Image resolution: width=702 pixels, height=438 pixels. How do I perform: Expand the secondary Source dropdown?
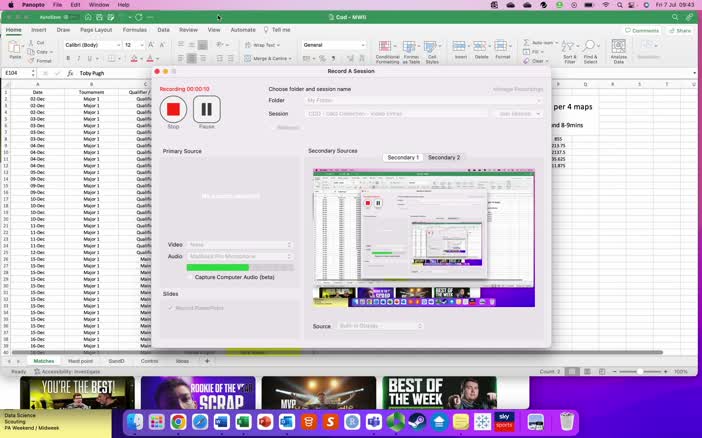click(x=380, y=326)
